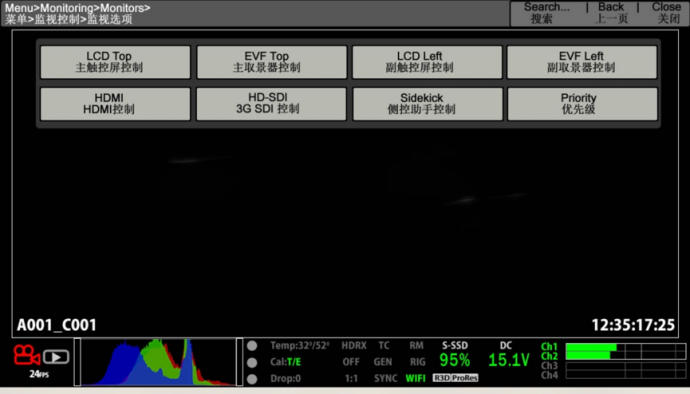Viewport: 690px width, 394px height.
Task: Select the WIFI status indicator
Action: click(415, 378)
